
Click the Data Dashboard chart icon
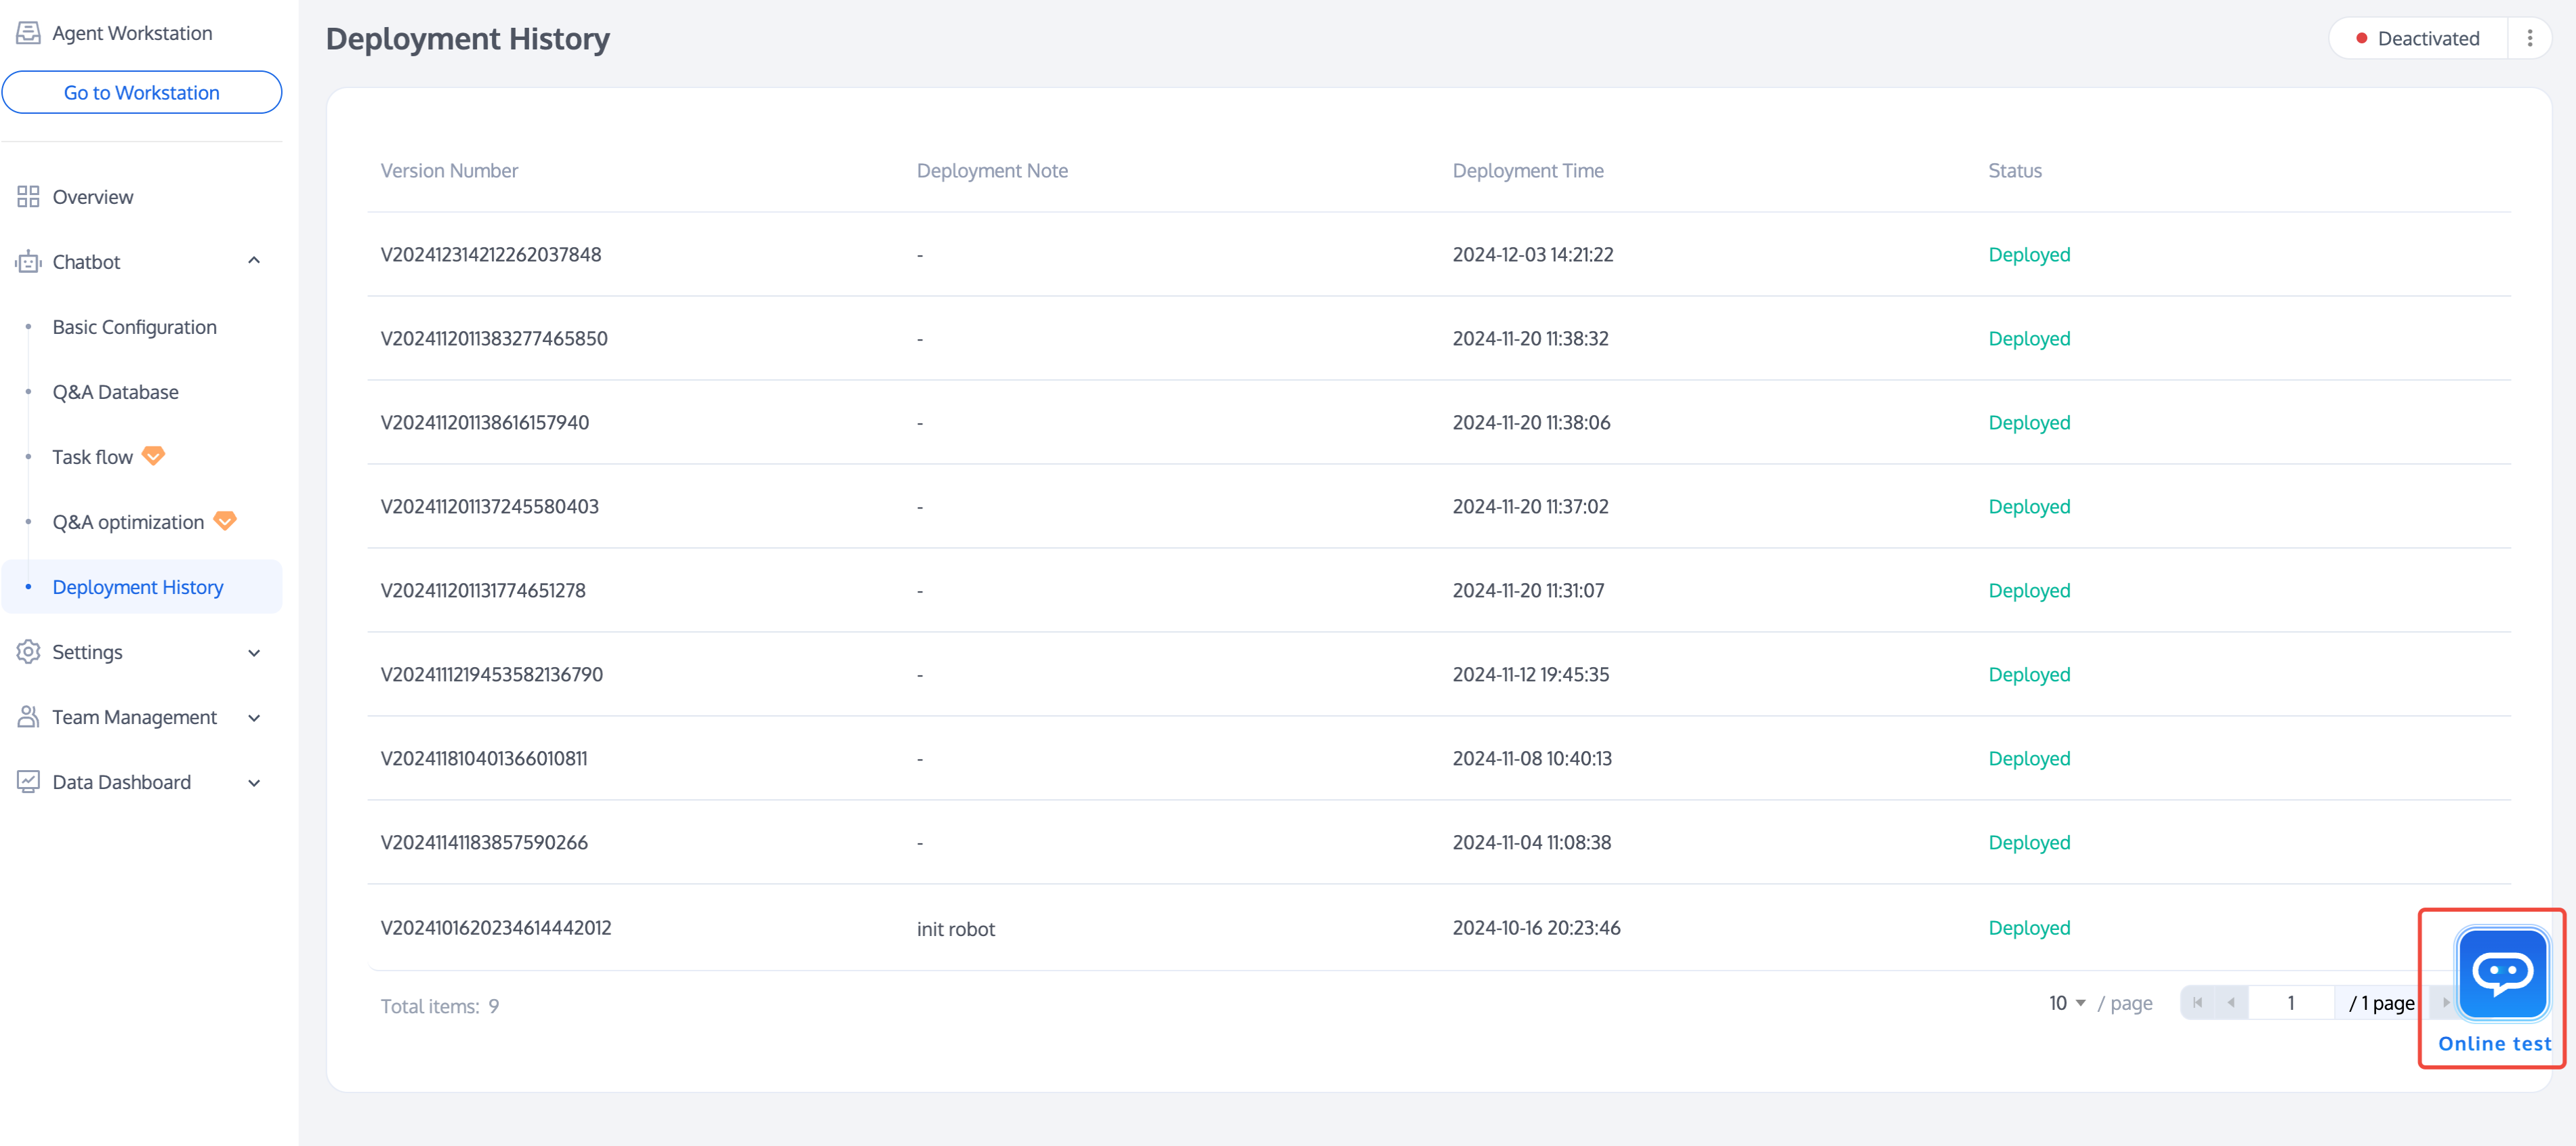click(x=28, y=782)
